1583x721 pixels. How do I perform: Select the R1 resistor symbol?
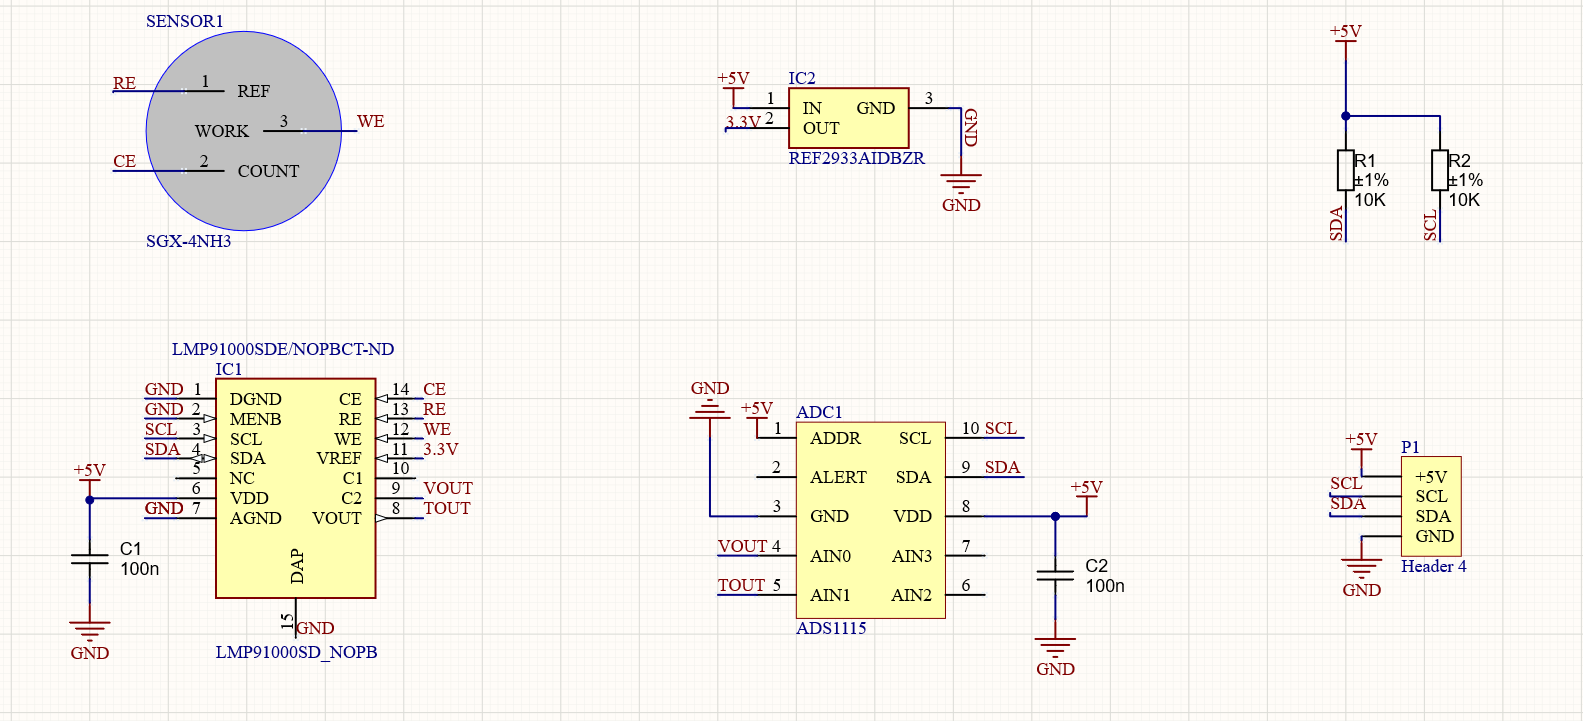1346,170
